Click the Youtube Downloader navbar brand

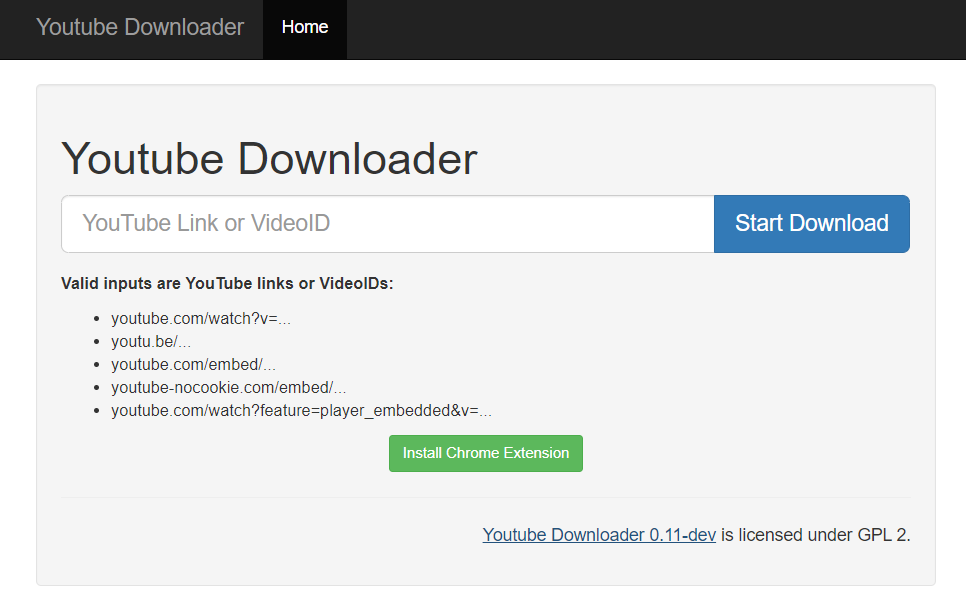[140, 27]
